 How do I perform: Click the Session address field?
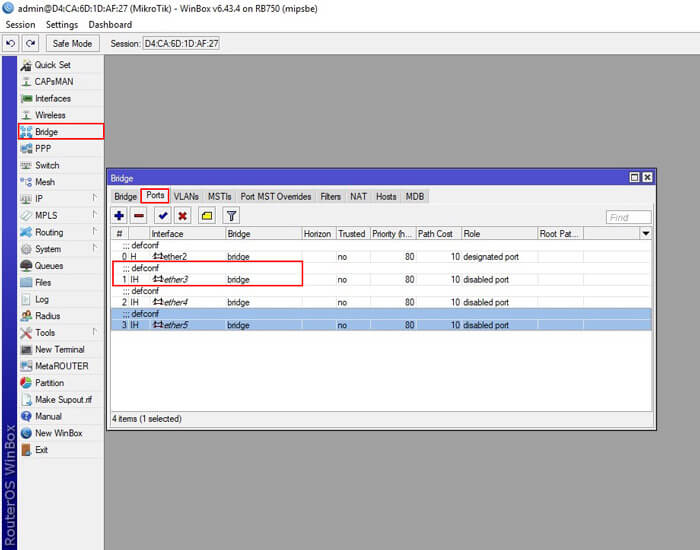[181, 43]
